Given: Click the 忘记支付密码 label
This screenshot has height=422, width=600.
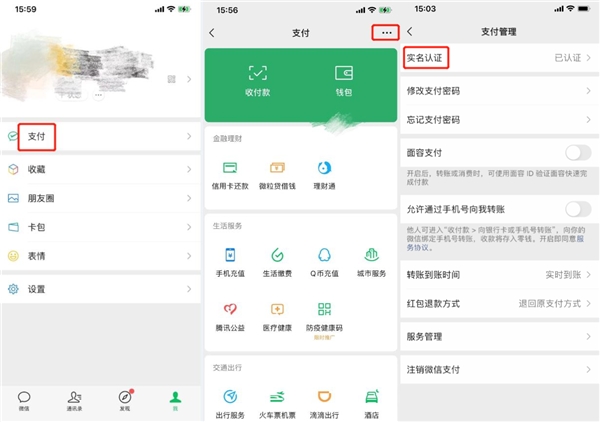Looking at the screenshot, I should point(433,120).
